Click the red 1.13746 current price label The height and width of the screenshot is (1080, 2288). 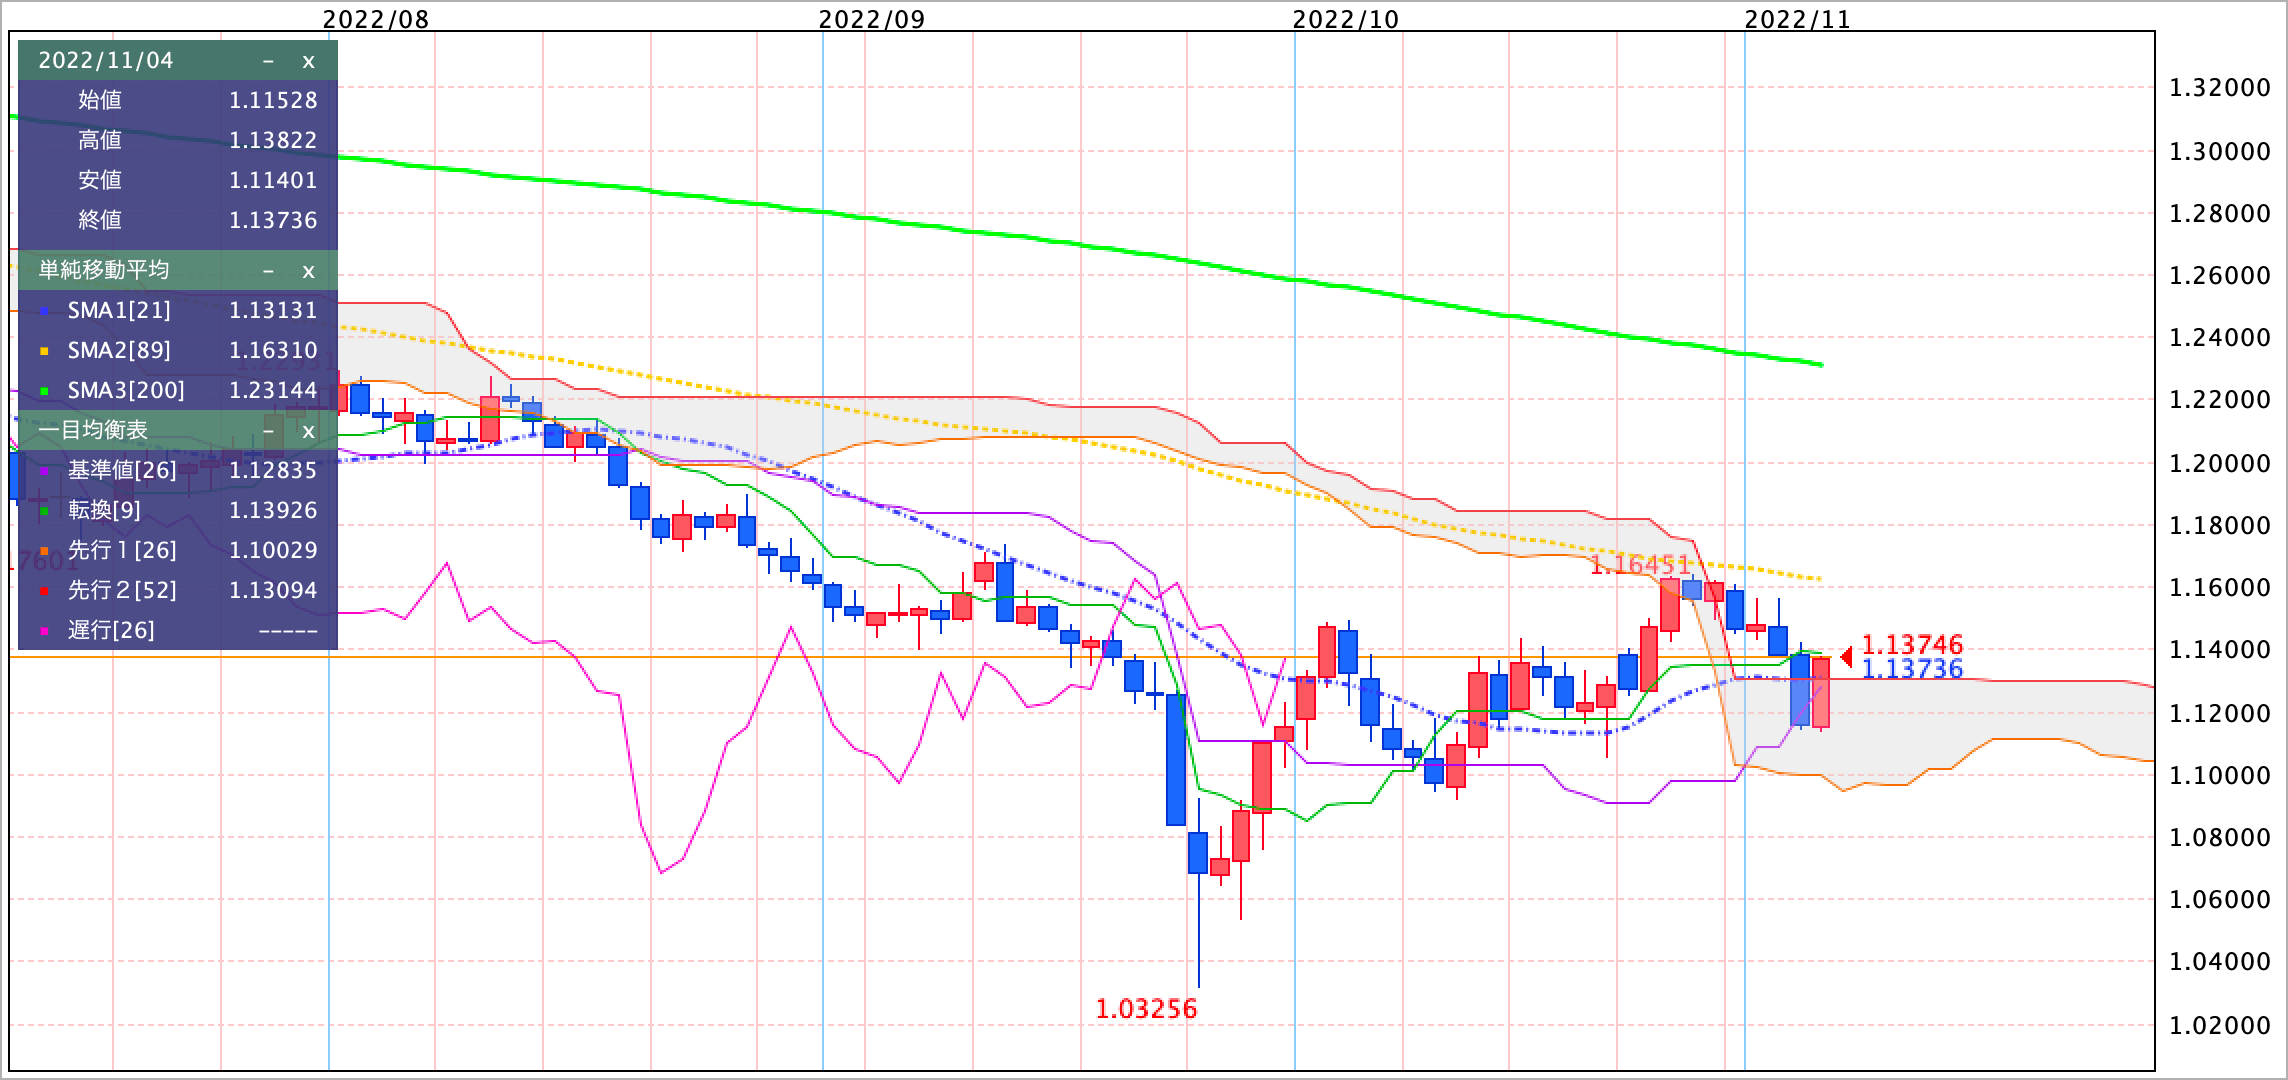[1912, 645]
